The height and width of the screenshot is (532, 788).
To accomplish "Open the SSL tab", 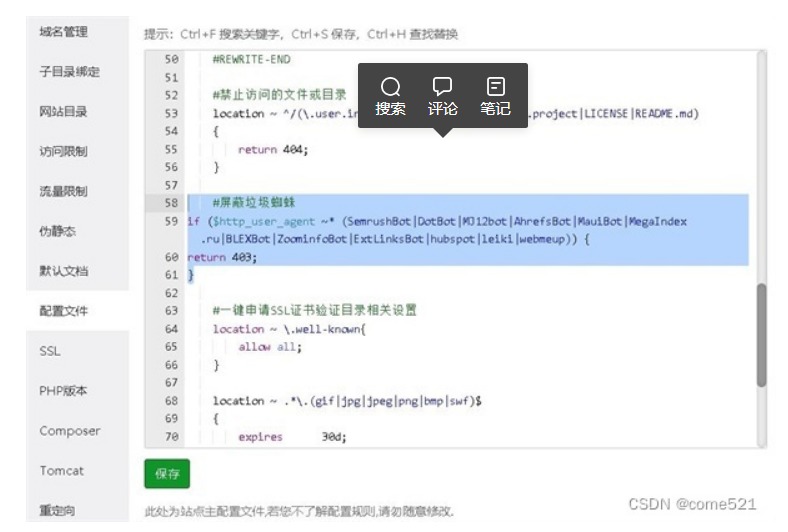I will (50, 351).
